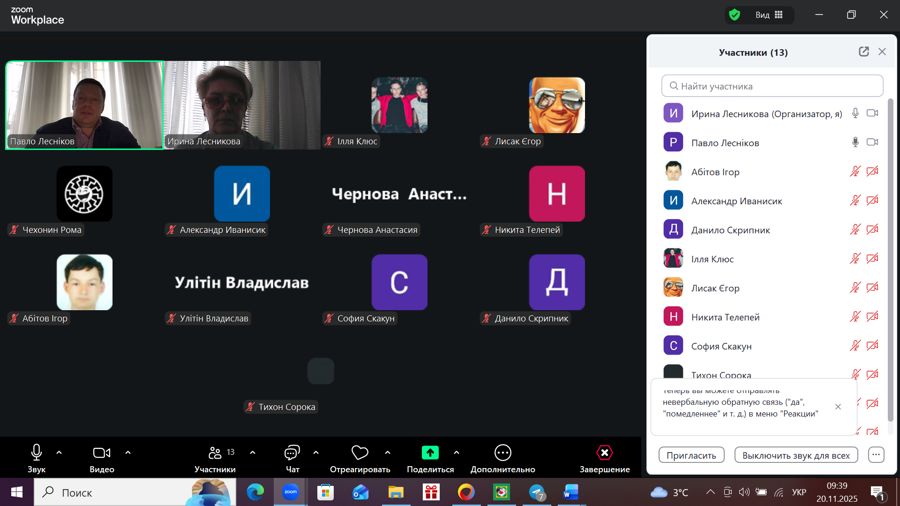Expand the arrow next to Поделиться
900x506 pixels.
457,452
